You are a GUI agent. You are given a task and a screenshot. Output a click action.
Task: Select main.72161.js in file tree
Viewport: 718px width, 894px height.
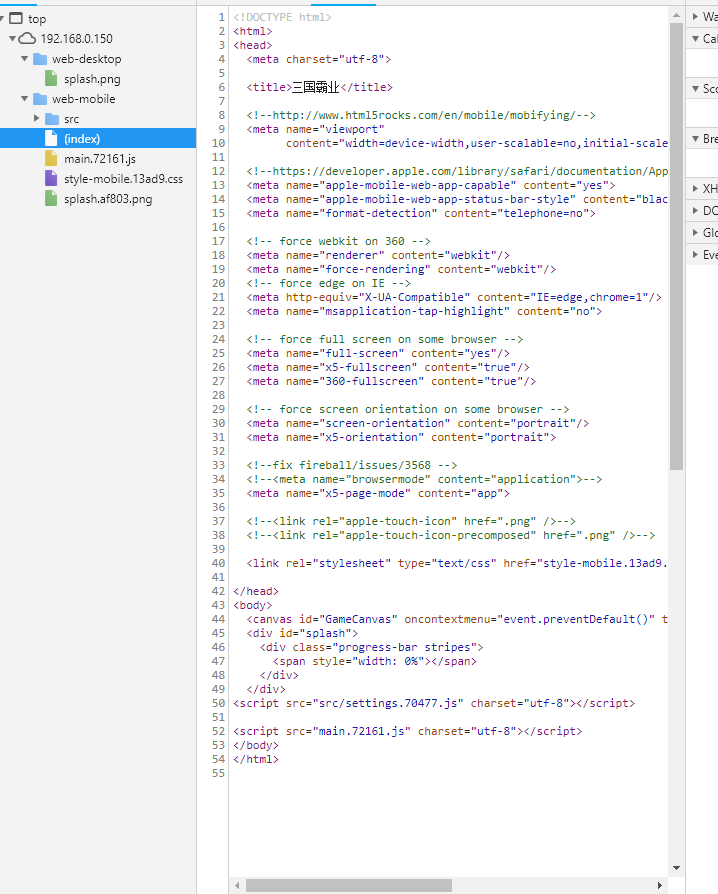[100, 159]
